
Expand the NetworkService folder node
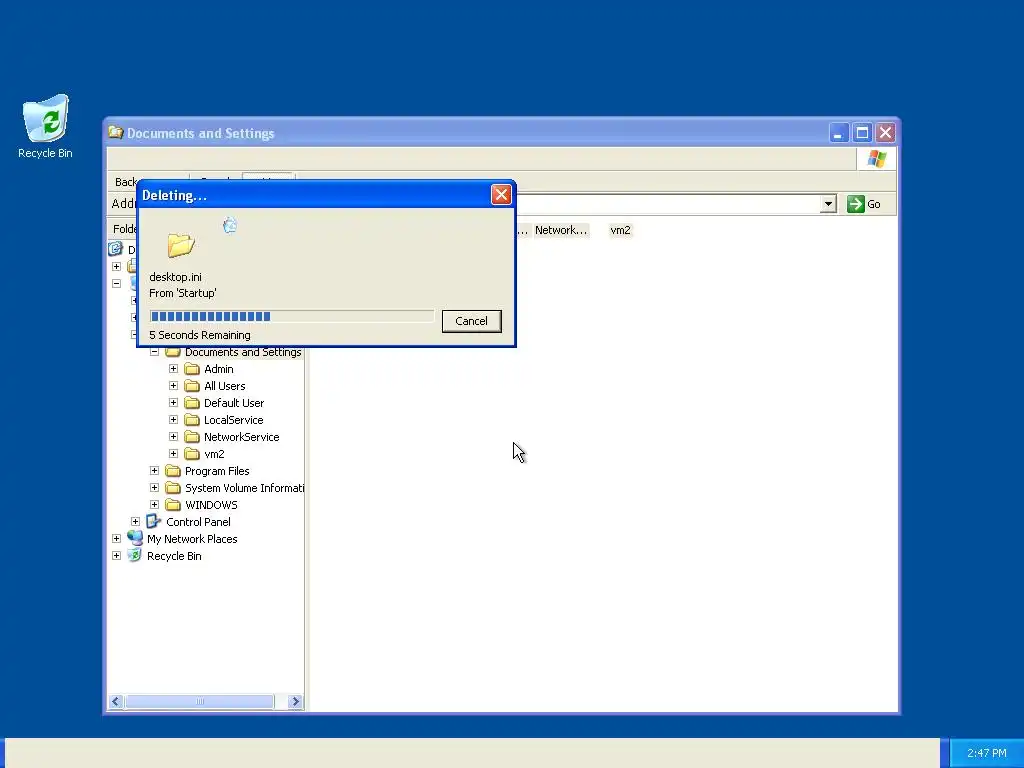[x=173, y=437]
